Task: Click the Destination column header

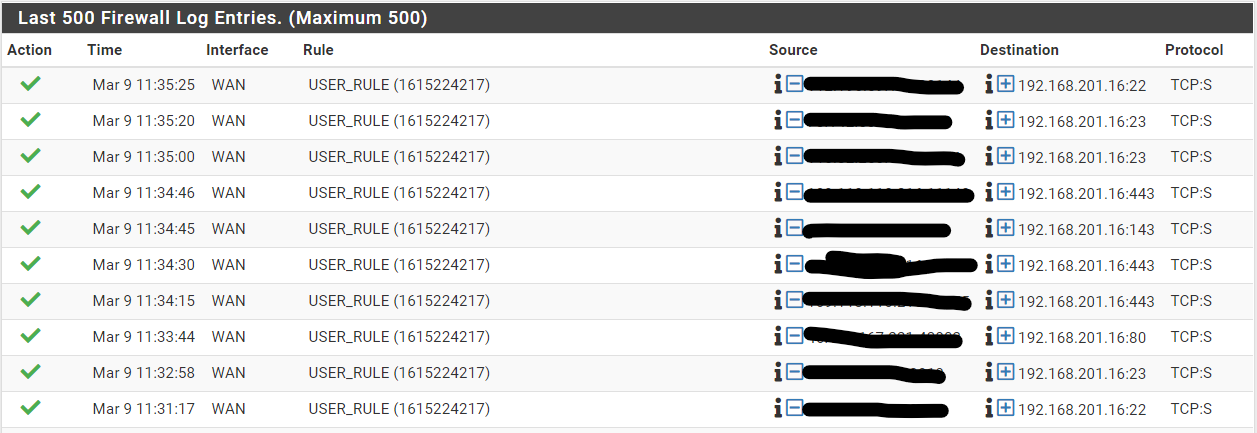Action: click(1019, 50)
